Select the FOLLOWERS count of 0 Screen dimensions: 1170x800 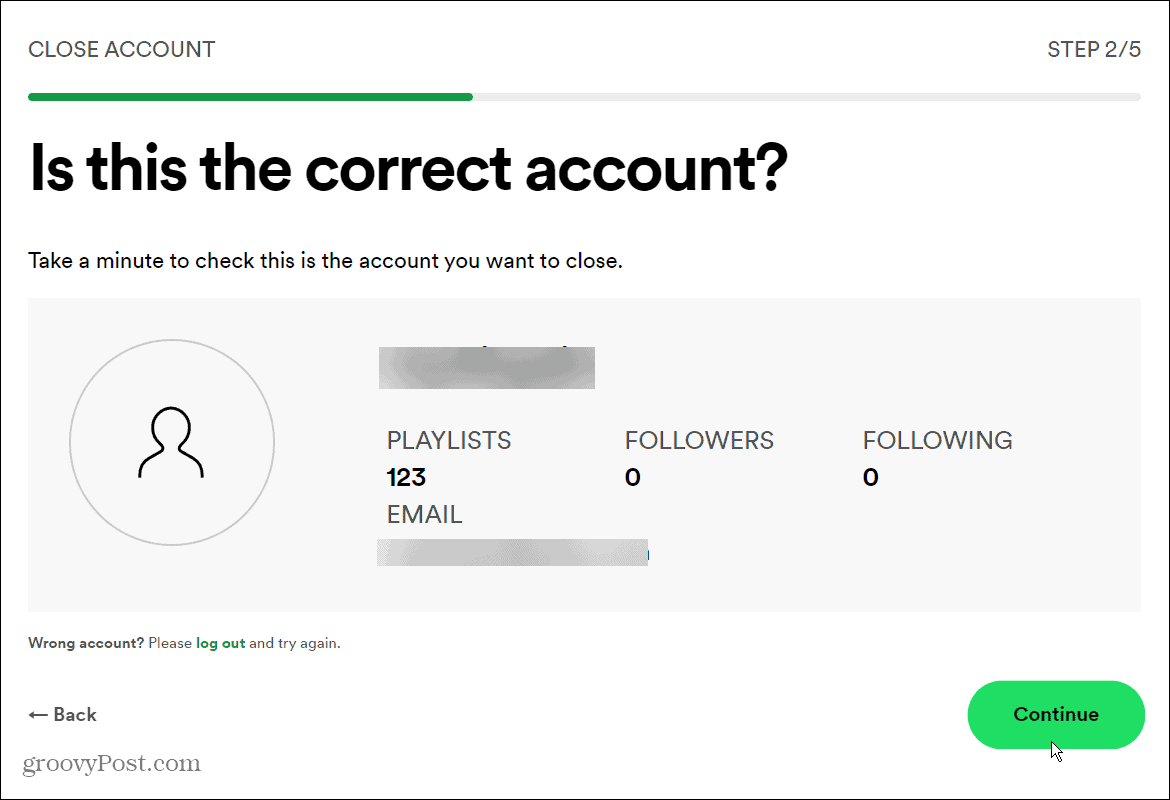[x=632, y=477]
